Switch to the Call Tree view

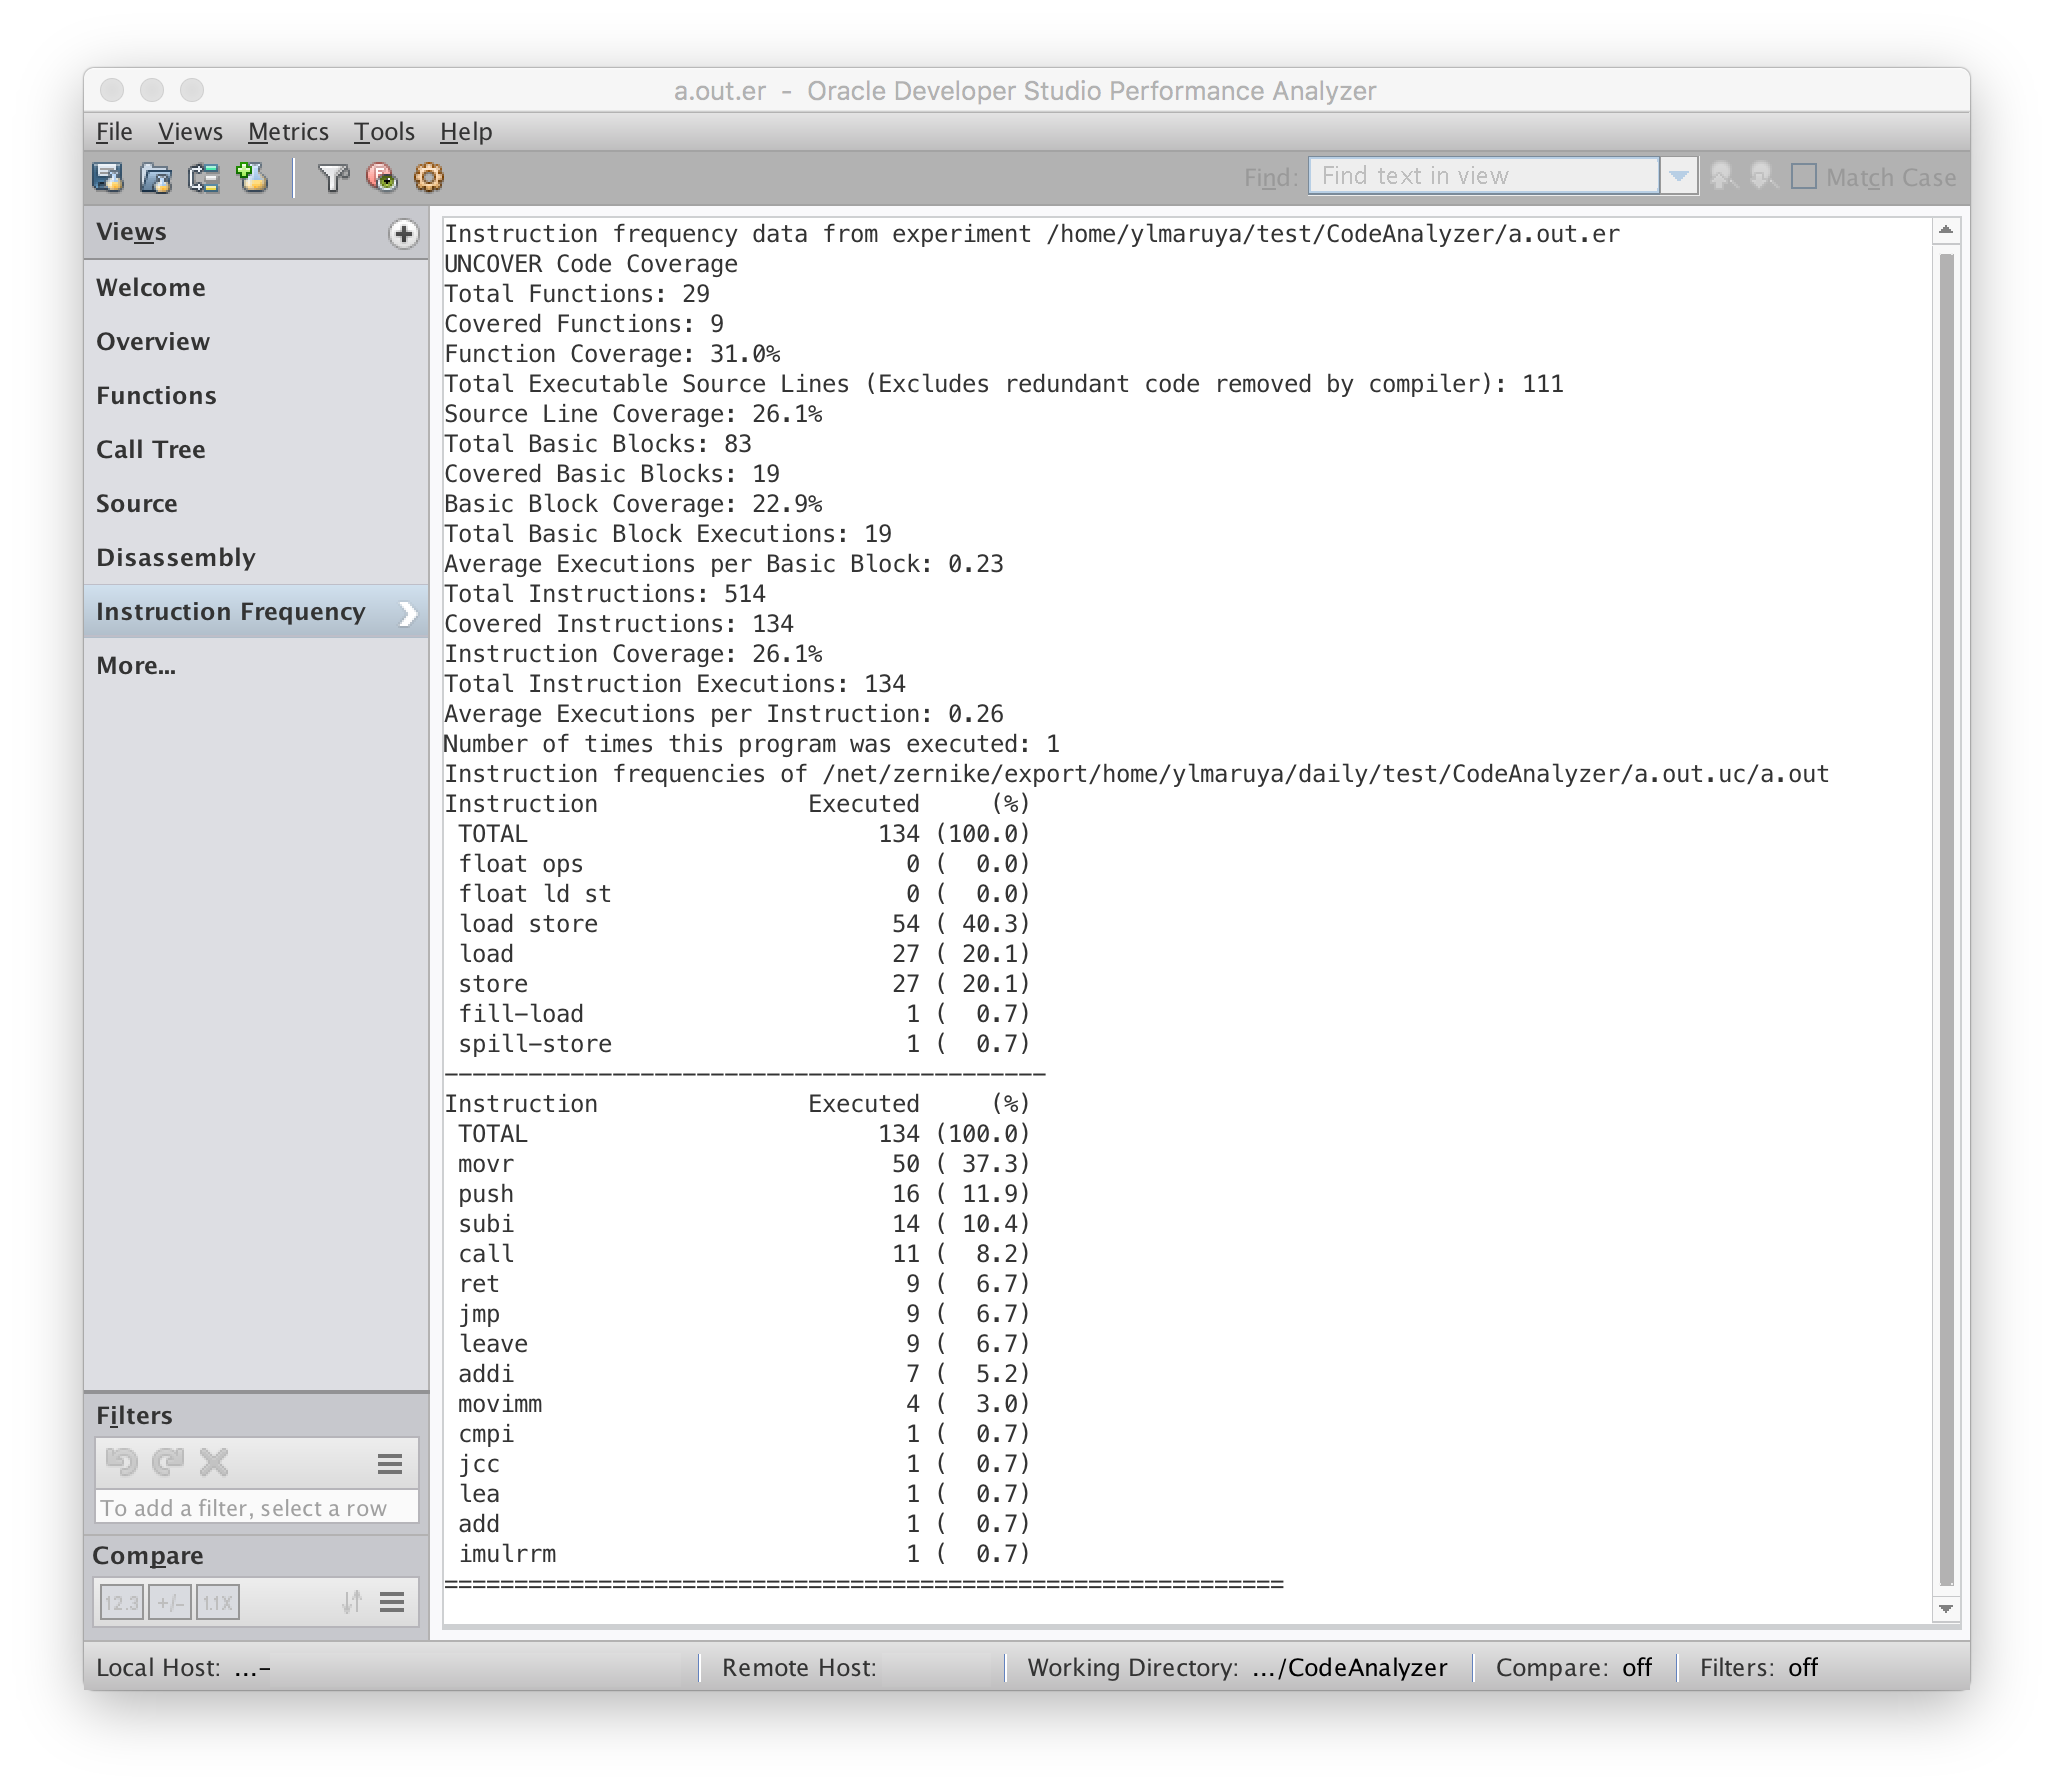tap(151, 450)
